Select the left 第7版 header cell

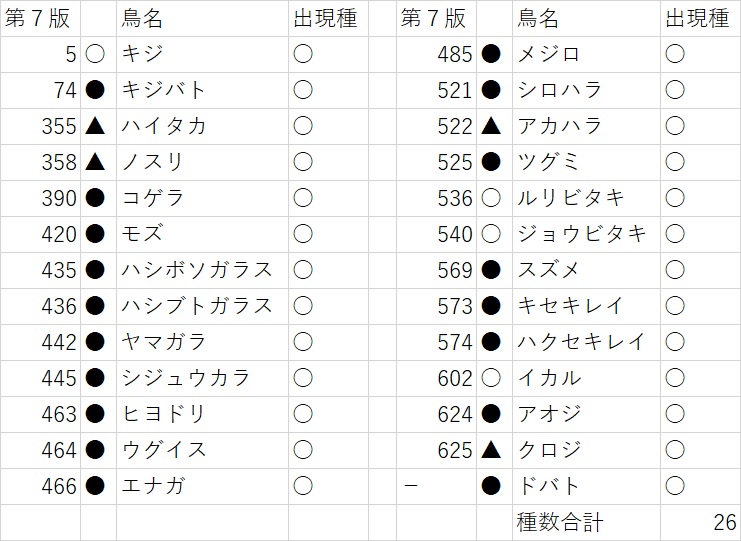(40, 18)
